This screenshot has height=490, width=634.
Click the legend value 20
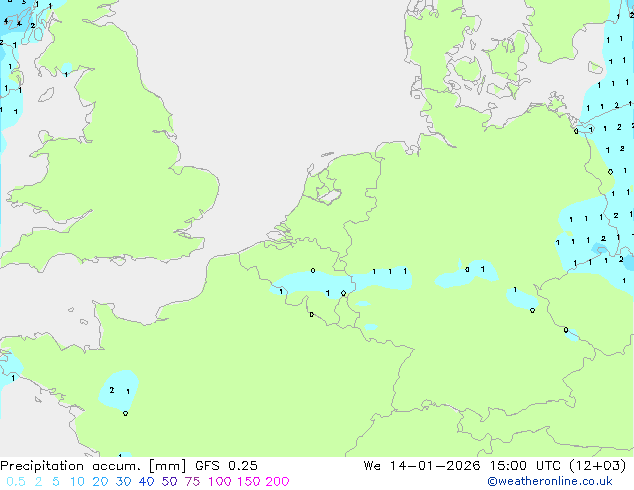[100, 482]
